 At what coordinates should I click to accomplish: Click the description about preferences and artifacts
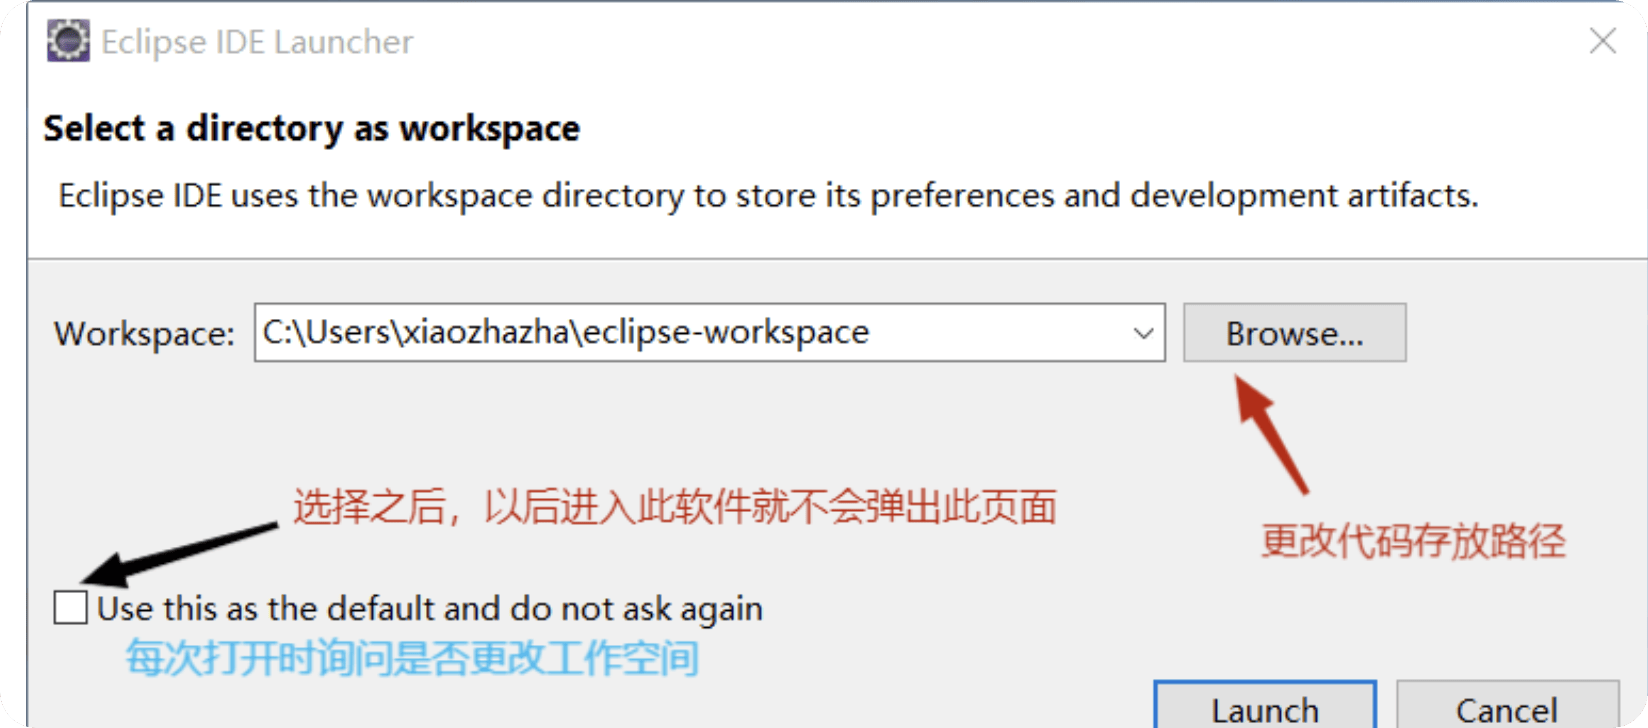point(768,196)
